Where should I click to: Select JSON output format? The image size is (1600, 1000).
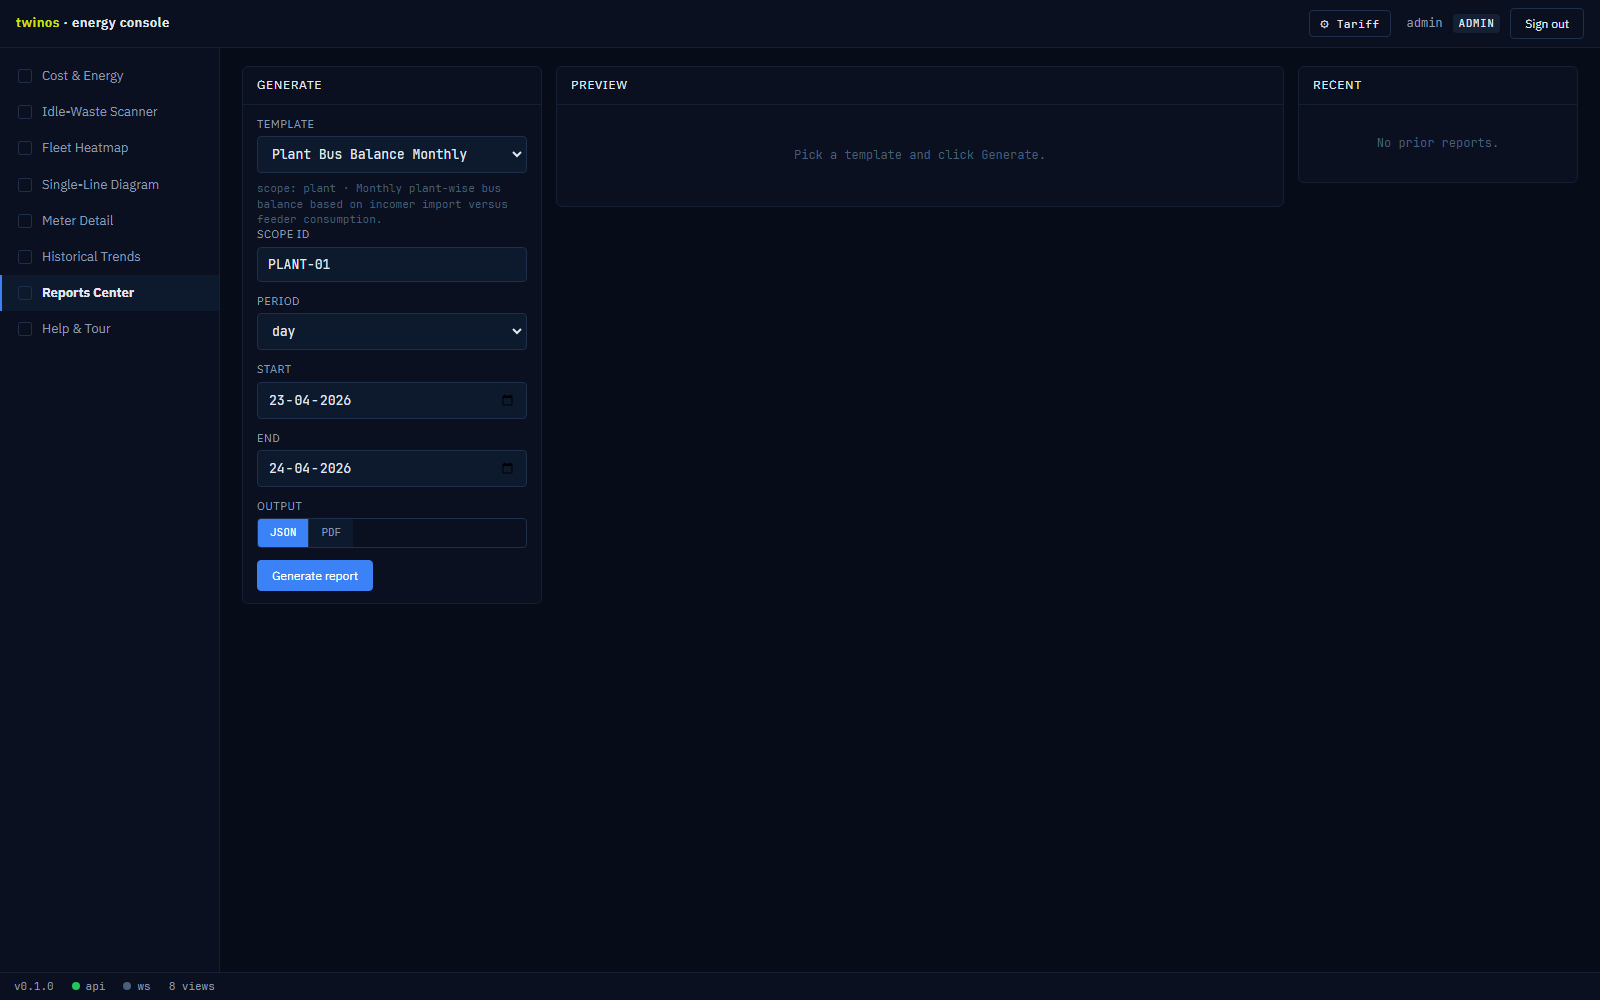pos(283,533)
